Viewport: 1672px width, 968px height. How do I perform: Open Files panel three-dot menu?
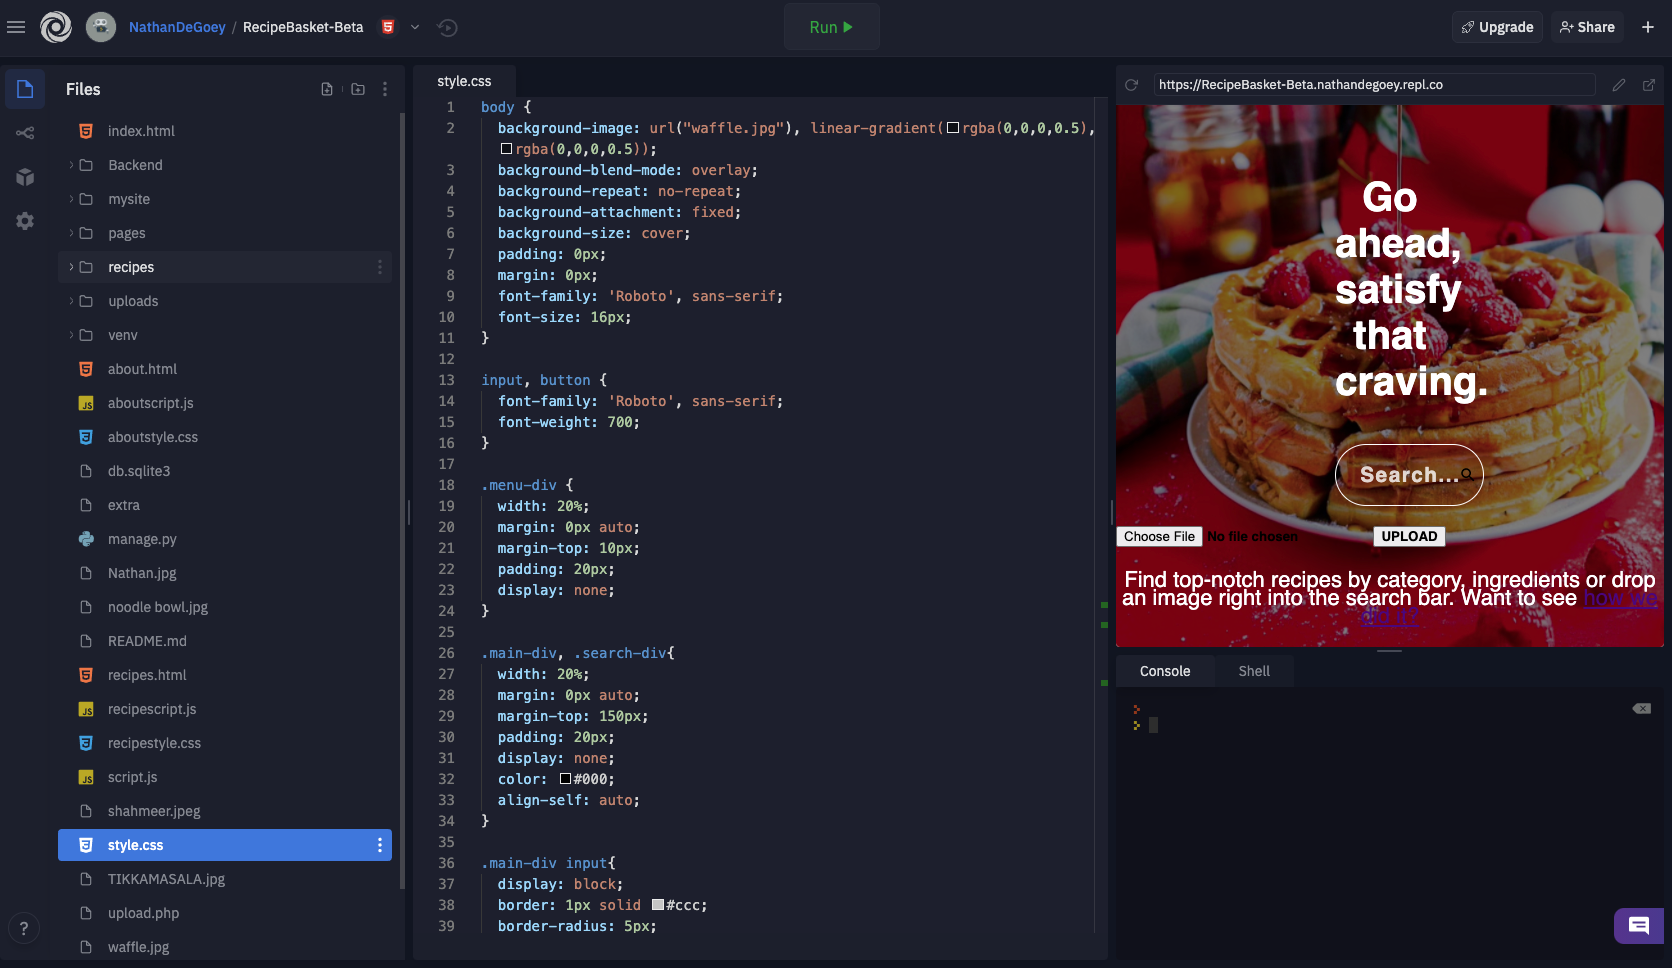385,89
